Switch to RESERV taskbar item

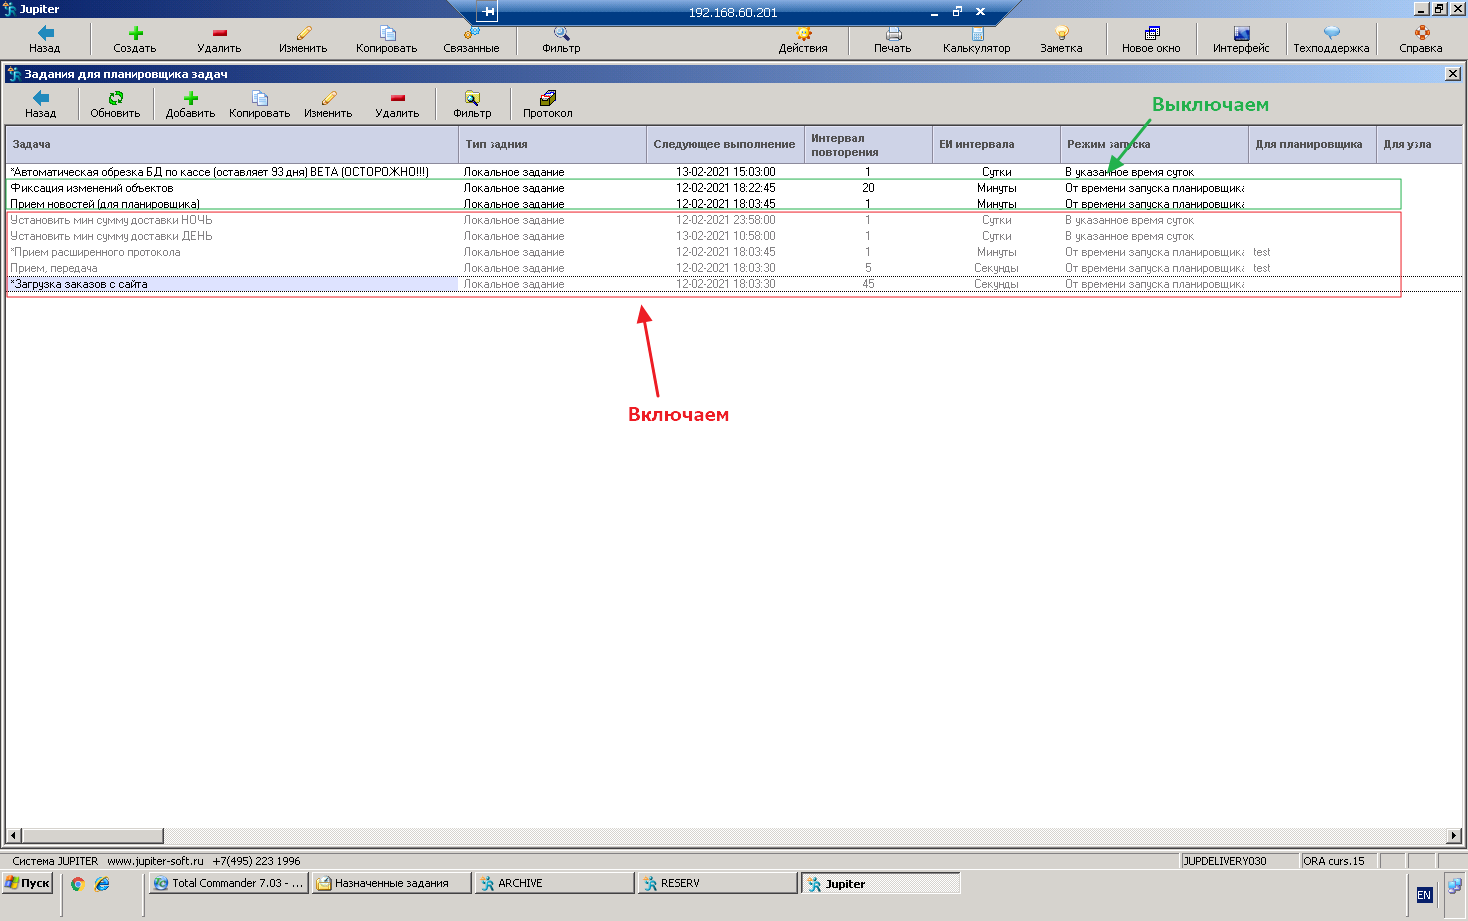718,883
